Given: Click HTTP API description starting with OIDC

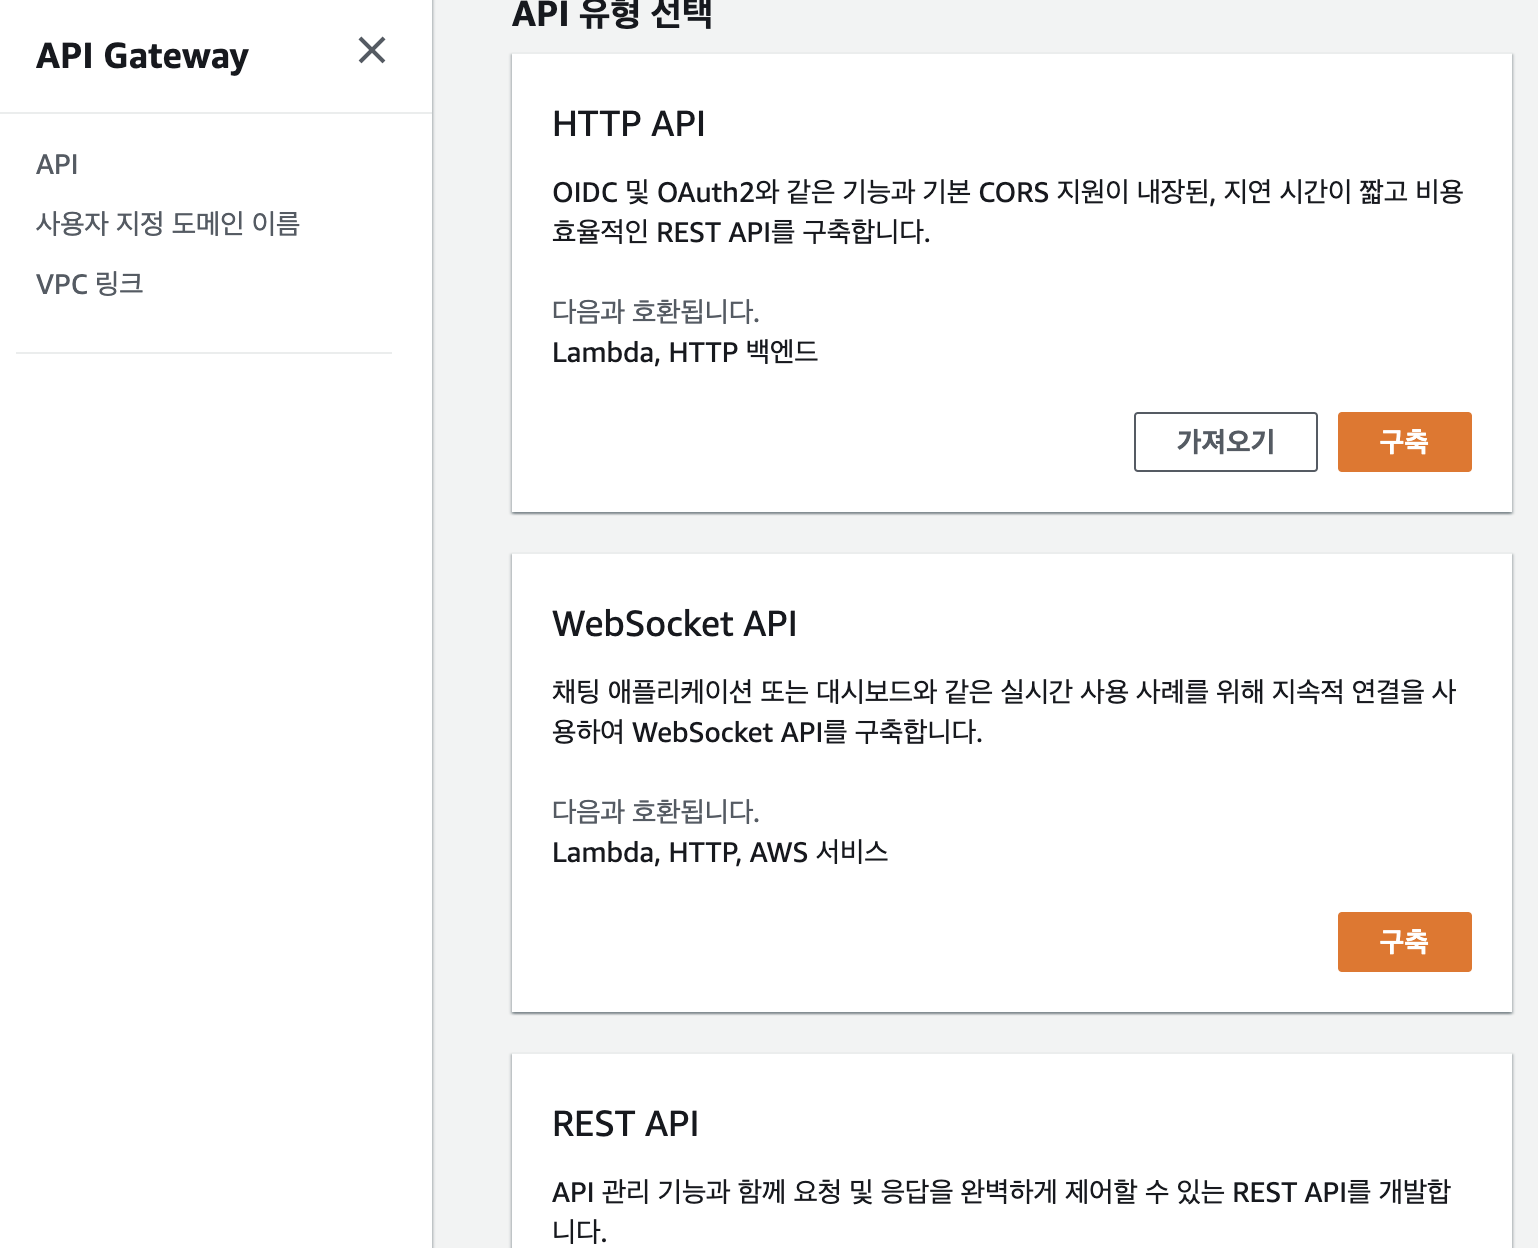Looking at the screenshot, I should 1008,212.
